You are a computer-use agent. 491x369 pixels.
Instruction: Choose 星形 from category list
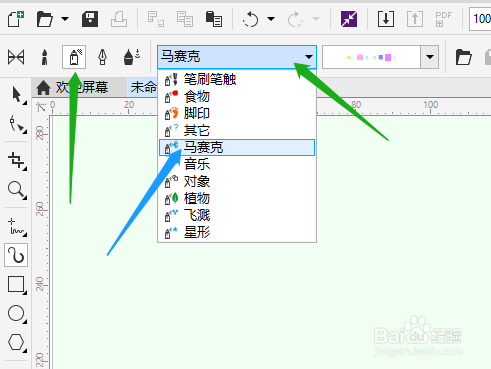tap(237, 232)
